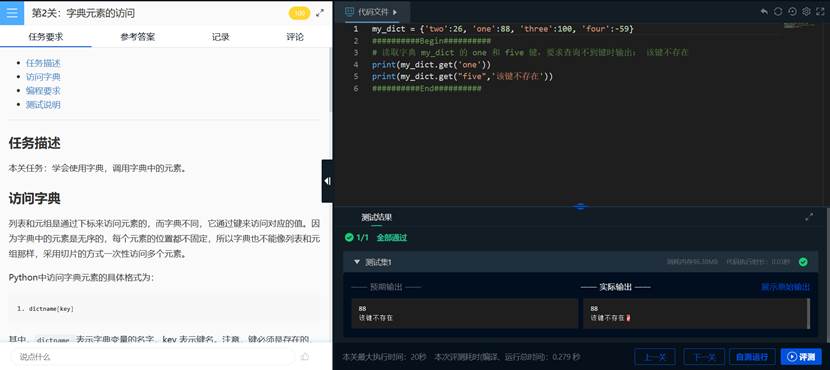Click the actual output panel scrollbar
830x370 pixels.
(808, 313)
